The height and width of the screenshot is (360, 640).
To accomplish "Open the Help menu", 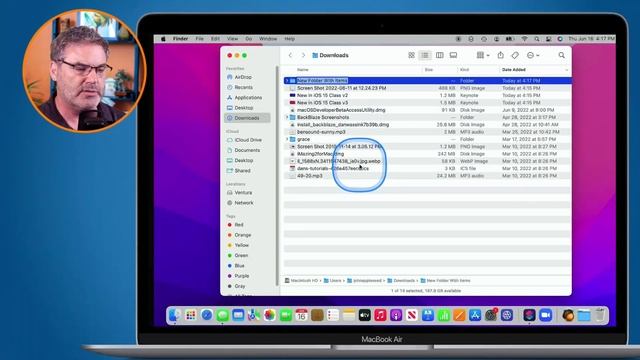I will [x=289, y=39].
